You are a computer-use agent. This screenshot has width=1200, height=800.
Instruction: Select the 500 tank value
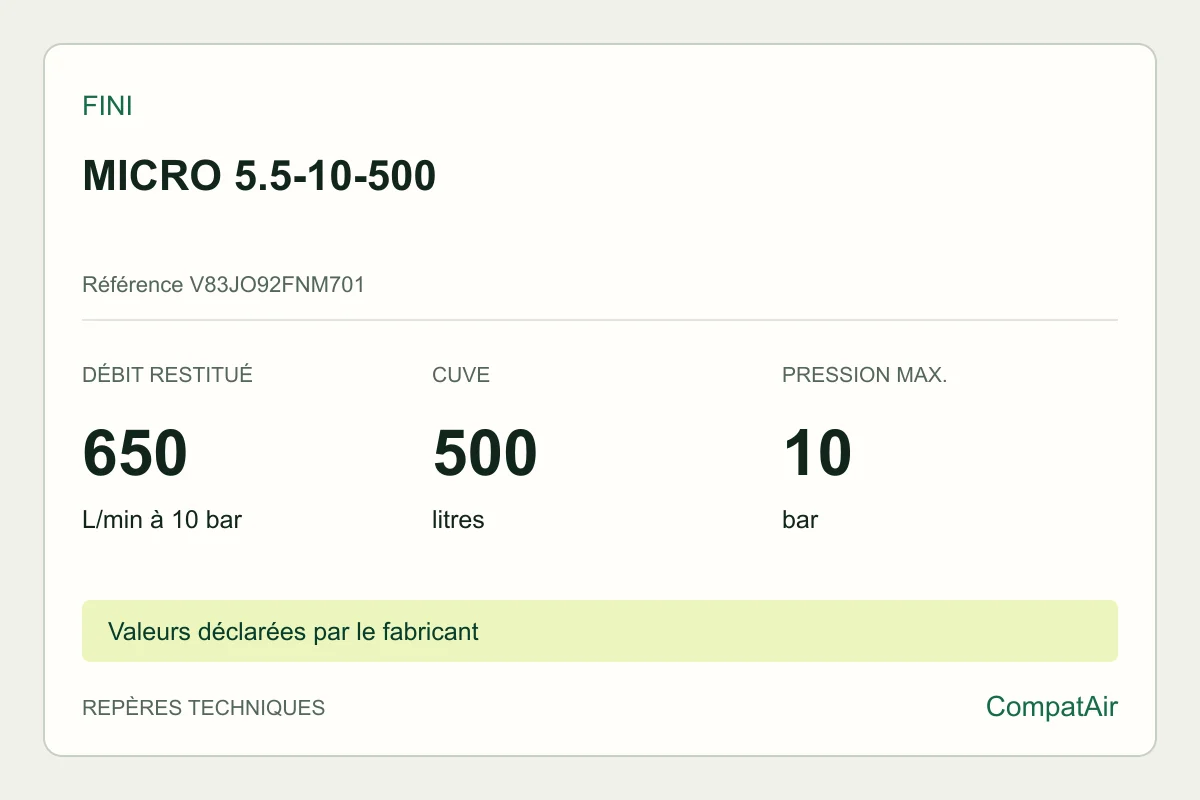pyautogui.click(x=485, y=453)
